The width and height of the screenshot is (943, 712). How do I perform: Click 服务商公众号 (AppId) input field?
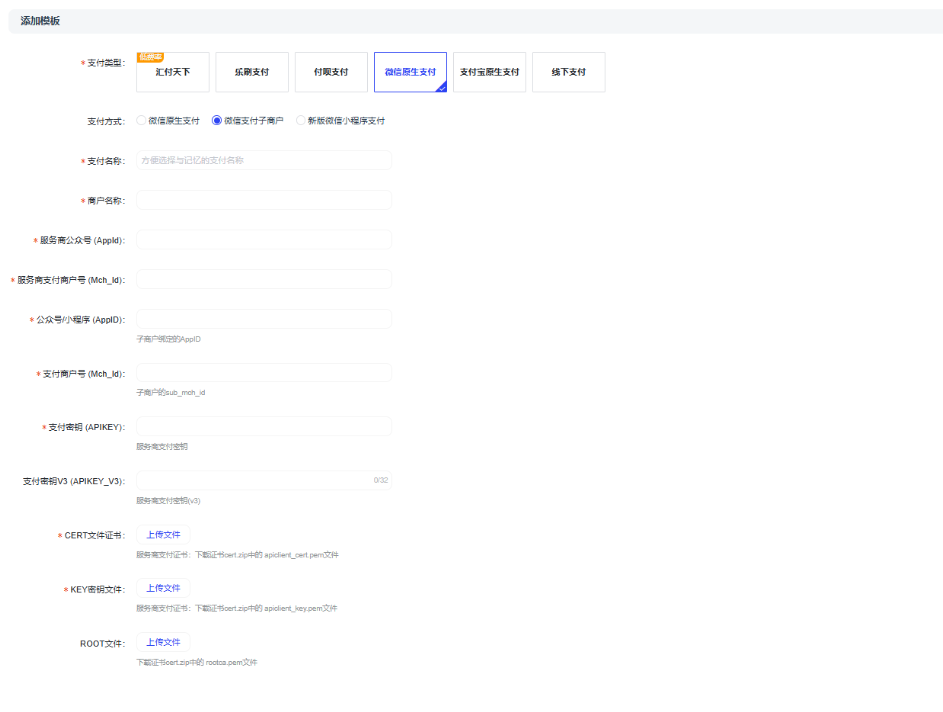coord(263,240)
